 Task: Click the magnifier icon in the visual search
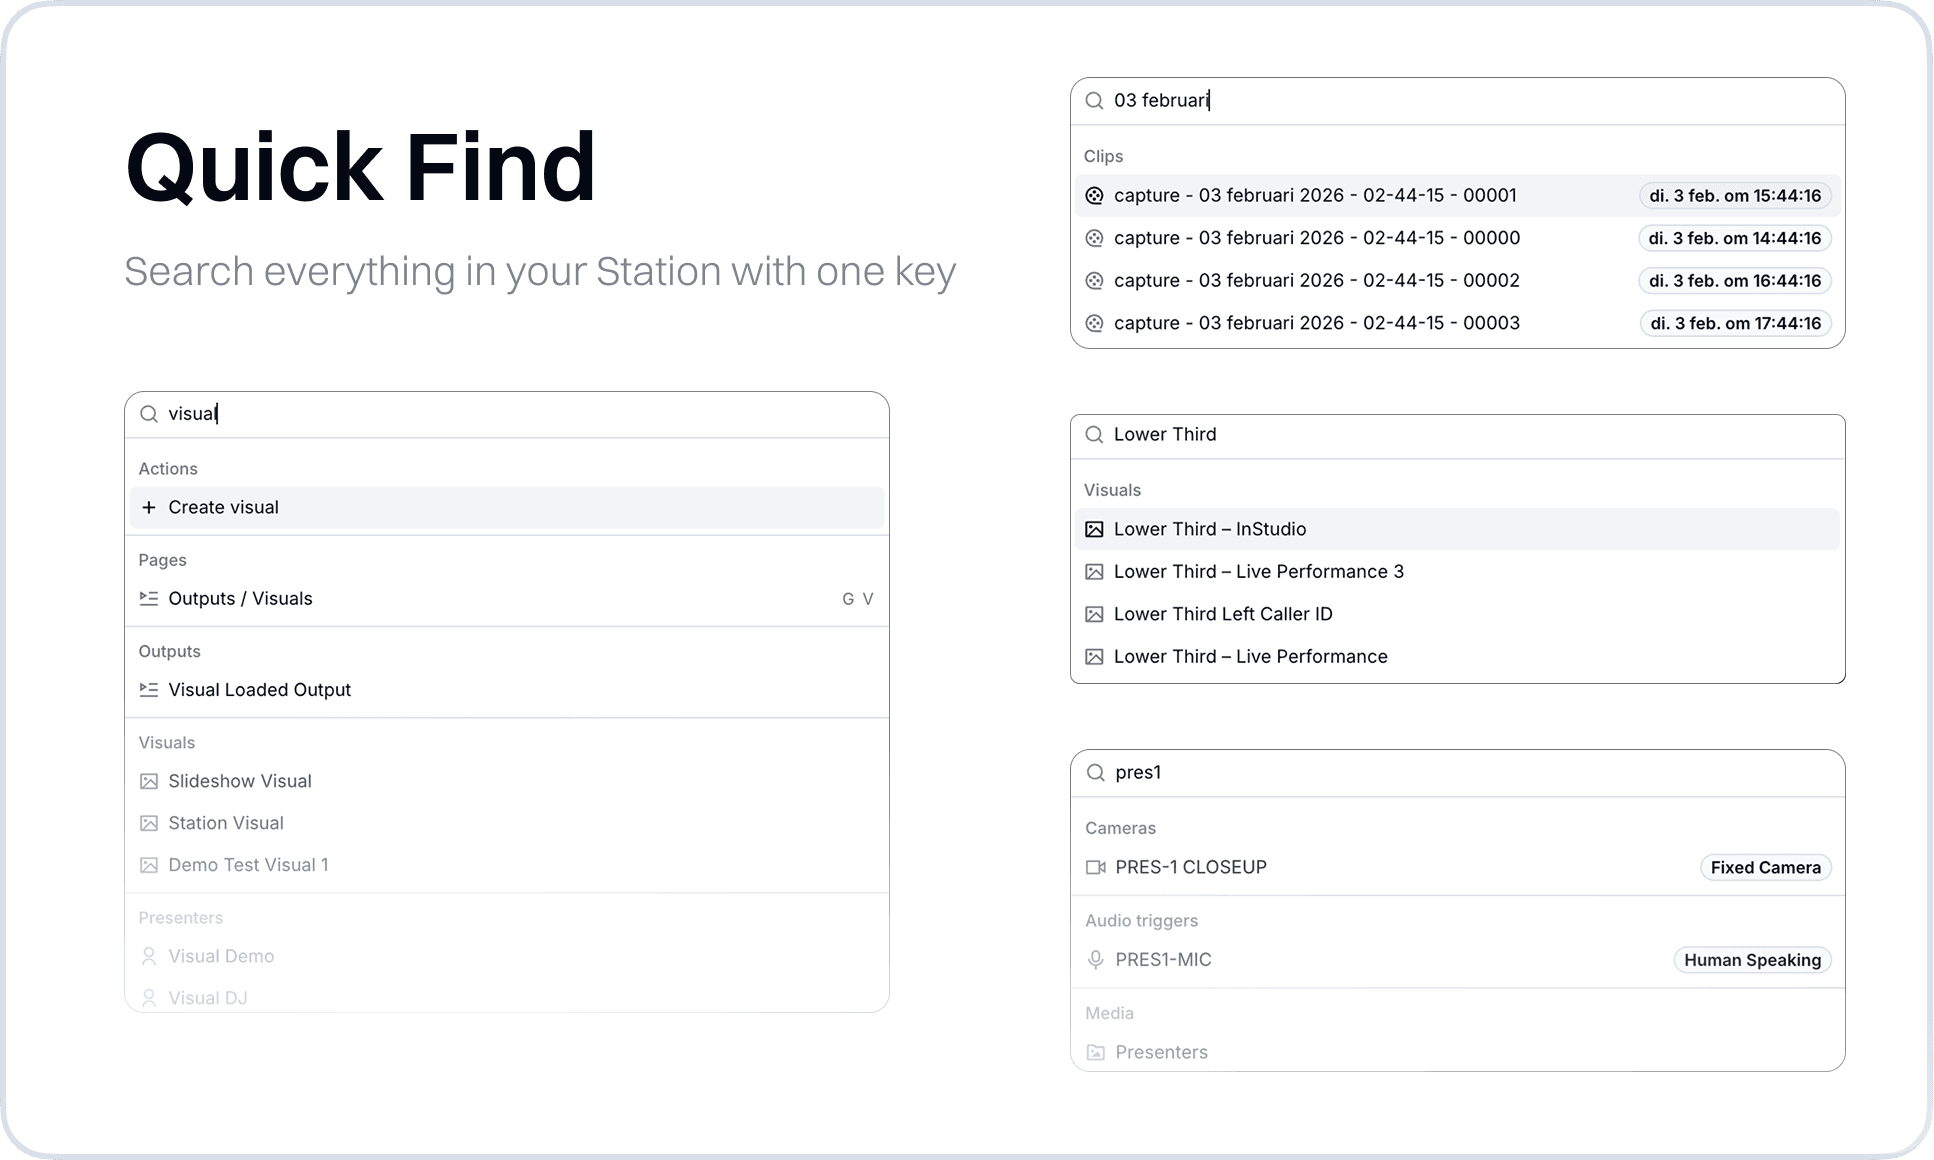(x=149, y=414)
